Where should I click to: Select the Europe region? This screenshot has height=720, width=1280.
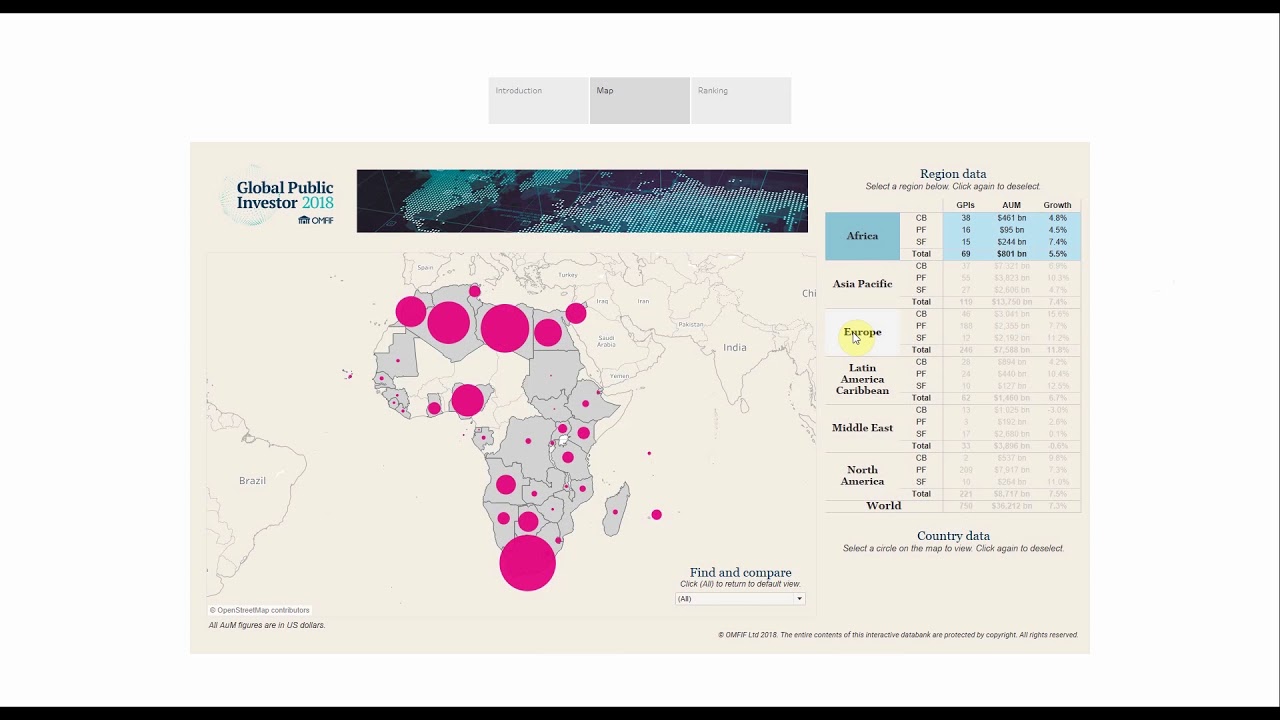862,332
